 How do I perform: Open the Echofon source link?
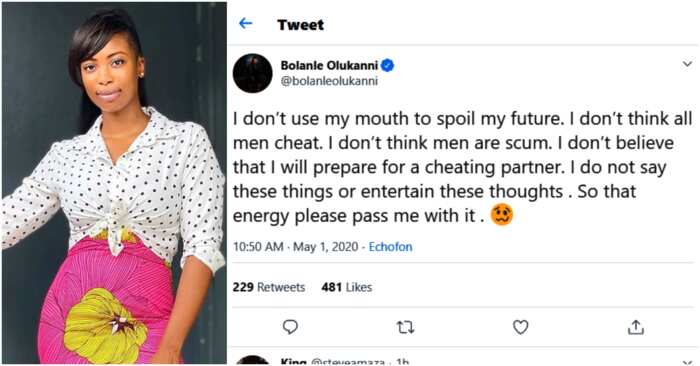(x=390, y=247)
